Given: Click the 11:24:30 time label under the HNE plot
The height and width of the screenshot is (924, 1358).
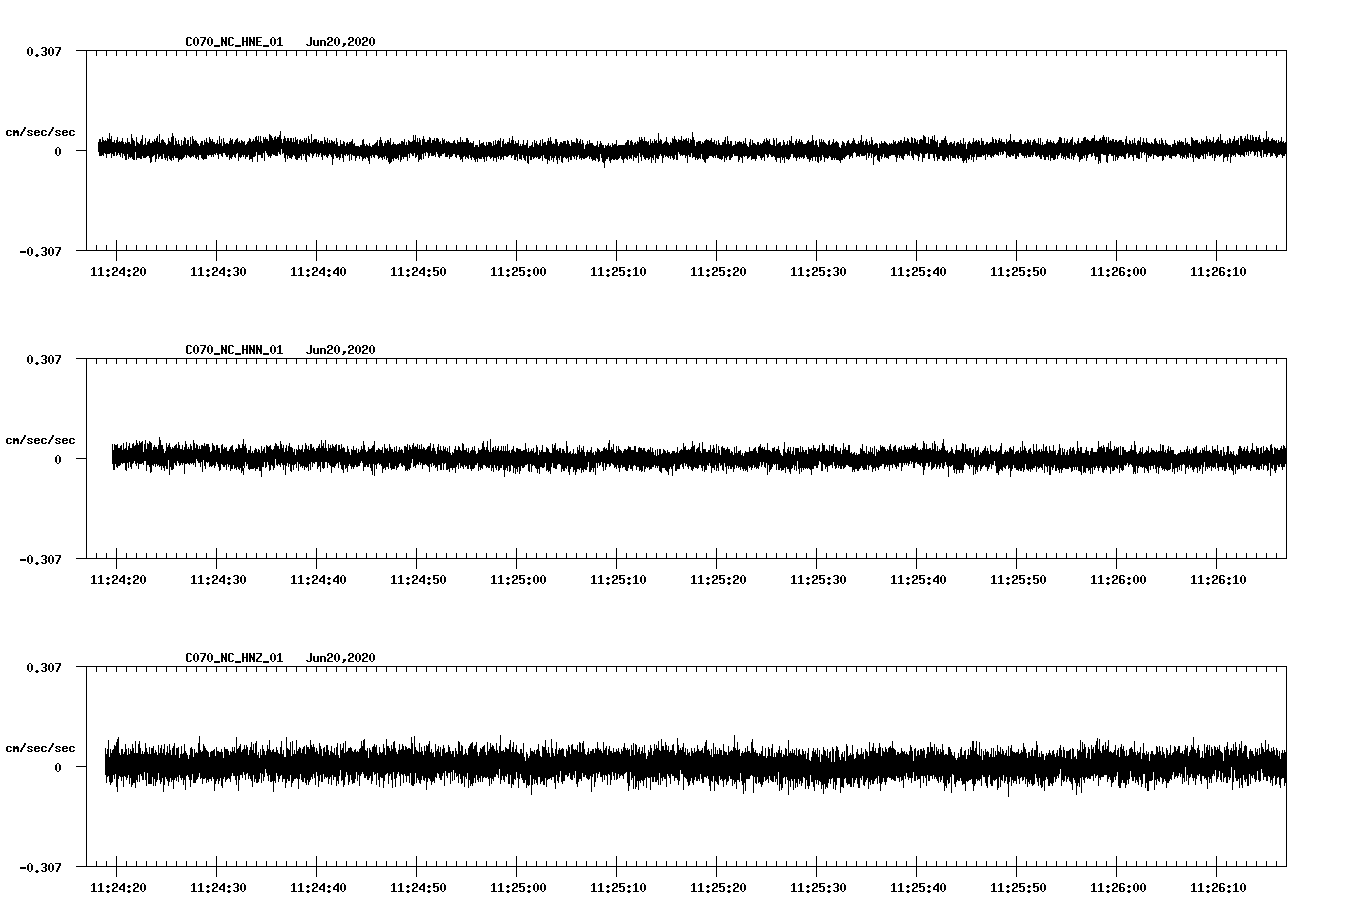Looking at the screenshot, I should [218, 272].
